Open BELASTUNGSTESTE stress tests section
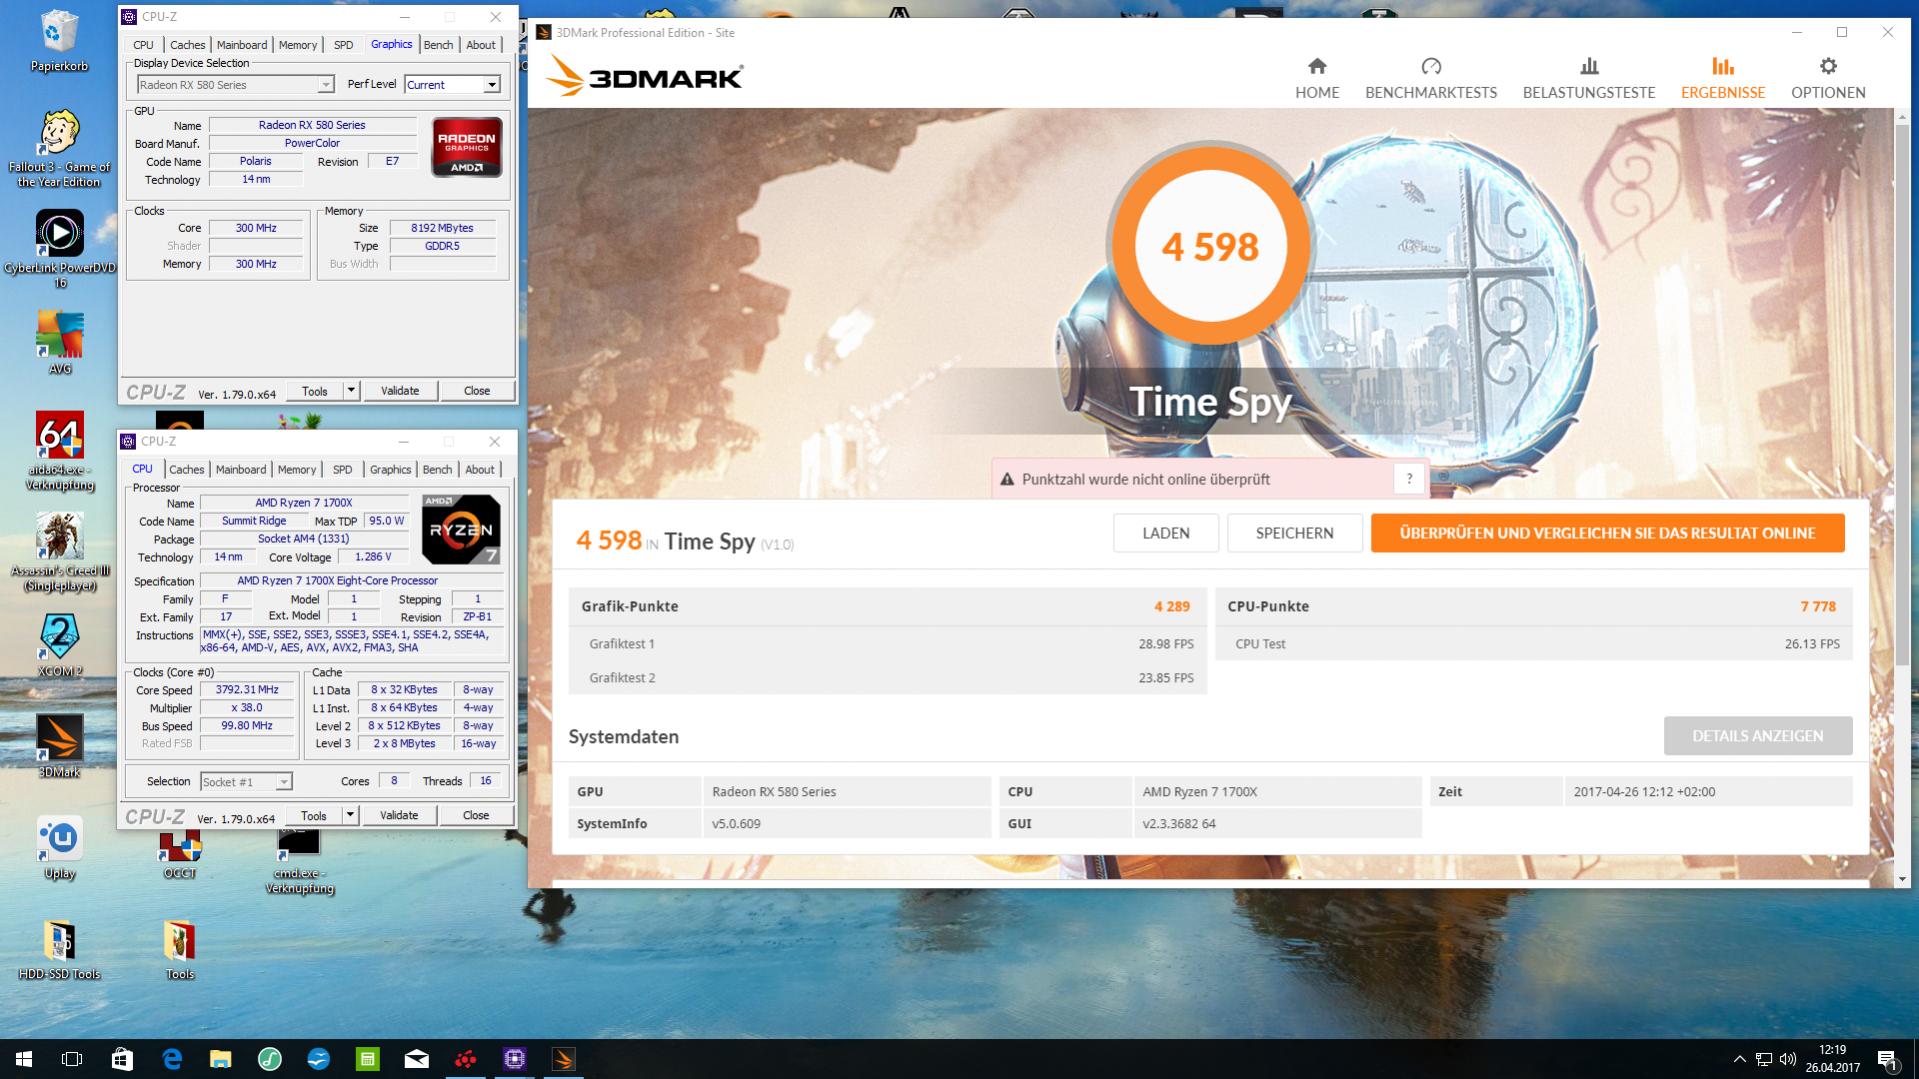The image size is (1919, 1079). (x=1589, y=78)
